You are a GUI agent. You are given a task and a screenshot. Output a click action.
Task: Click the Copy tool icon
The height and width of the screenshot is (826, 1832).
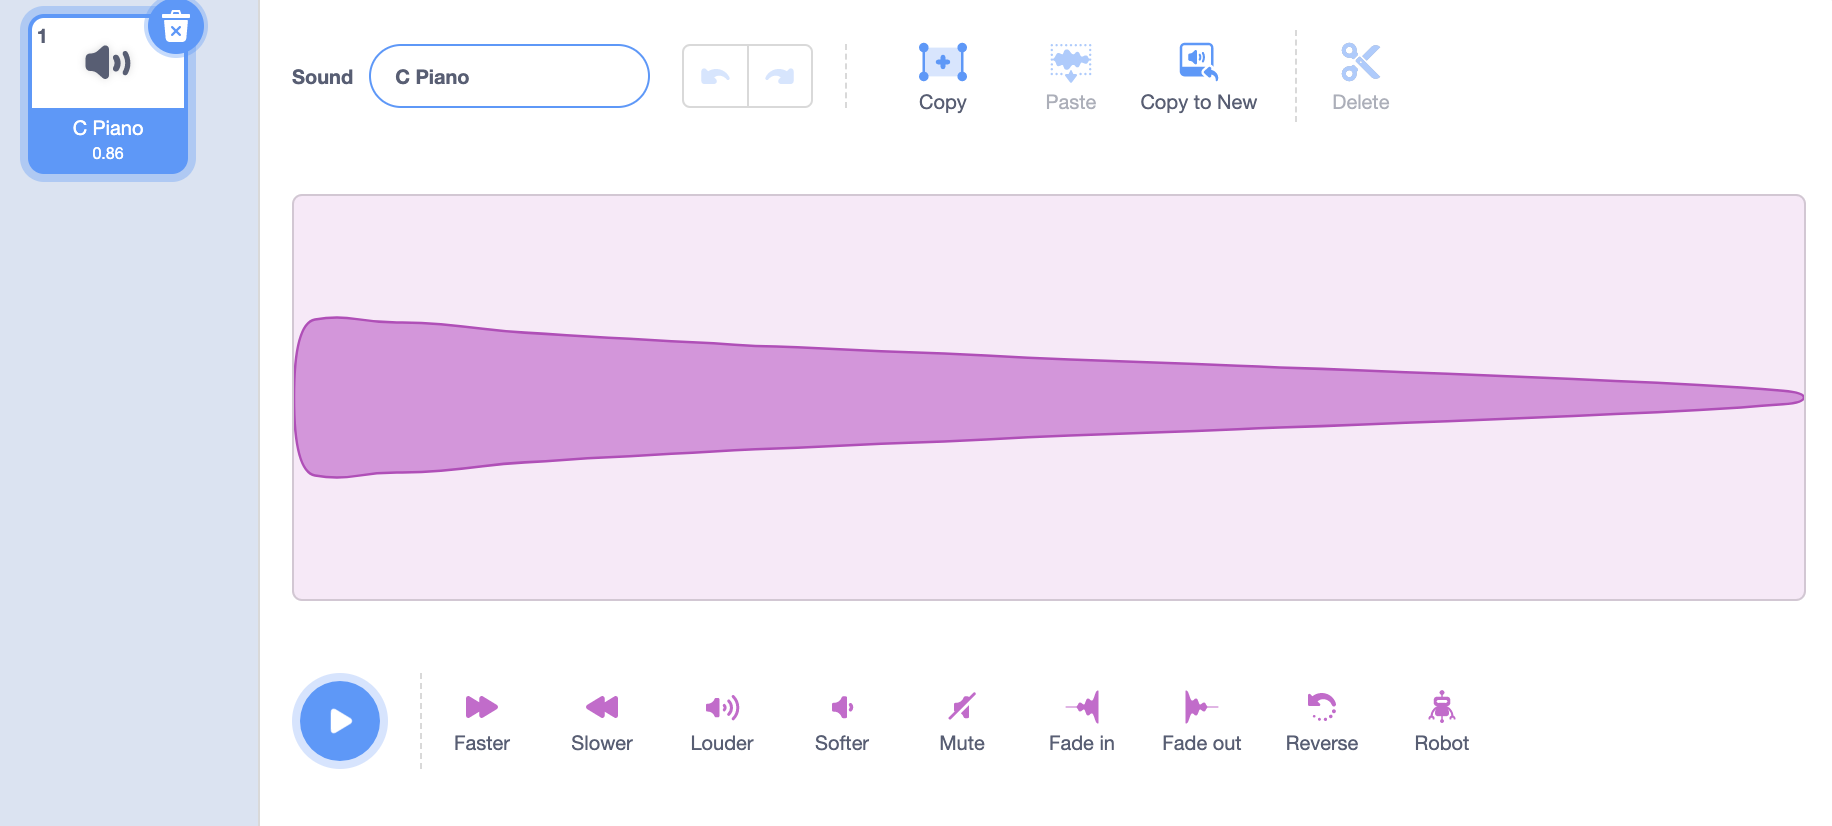(942, 63)
